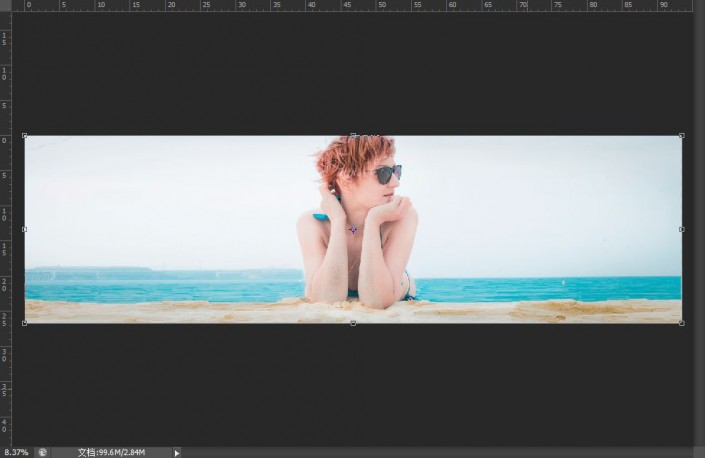Click the ruler origin corner box
This screenshot has height=458, width=705.
tap(5, 5)
